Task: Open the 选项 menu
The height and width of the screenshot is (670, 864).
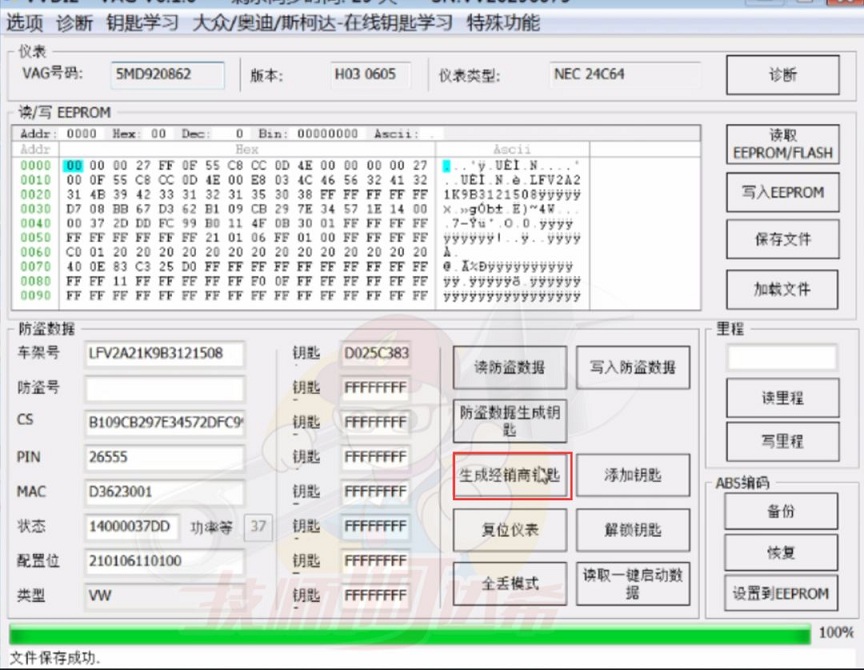Action: pyautogui.click(x=25, y=22)
